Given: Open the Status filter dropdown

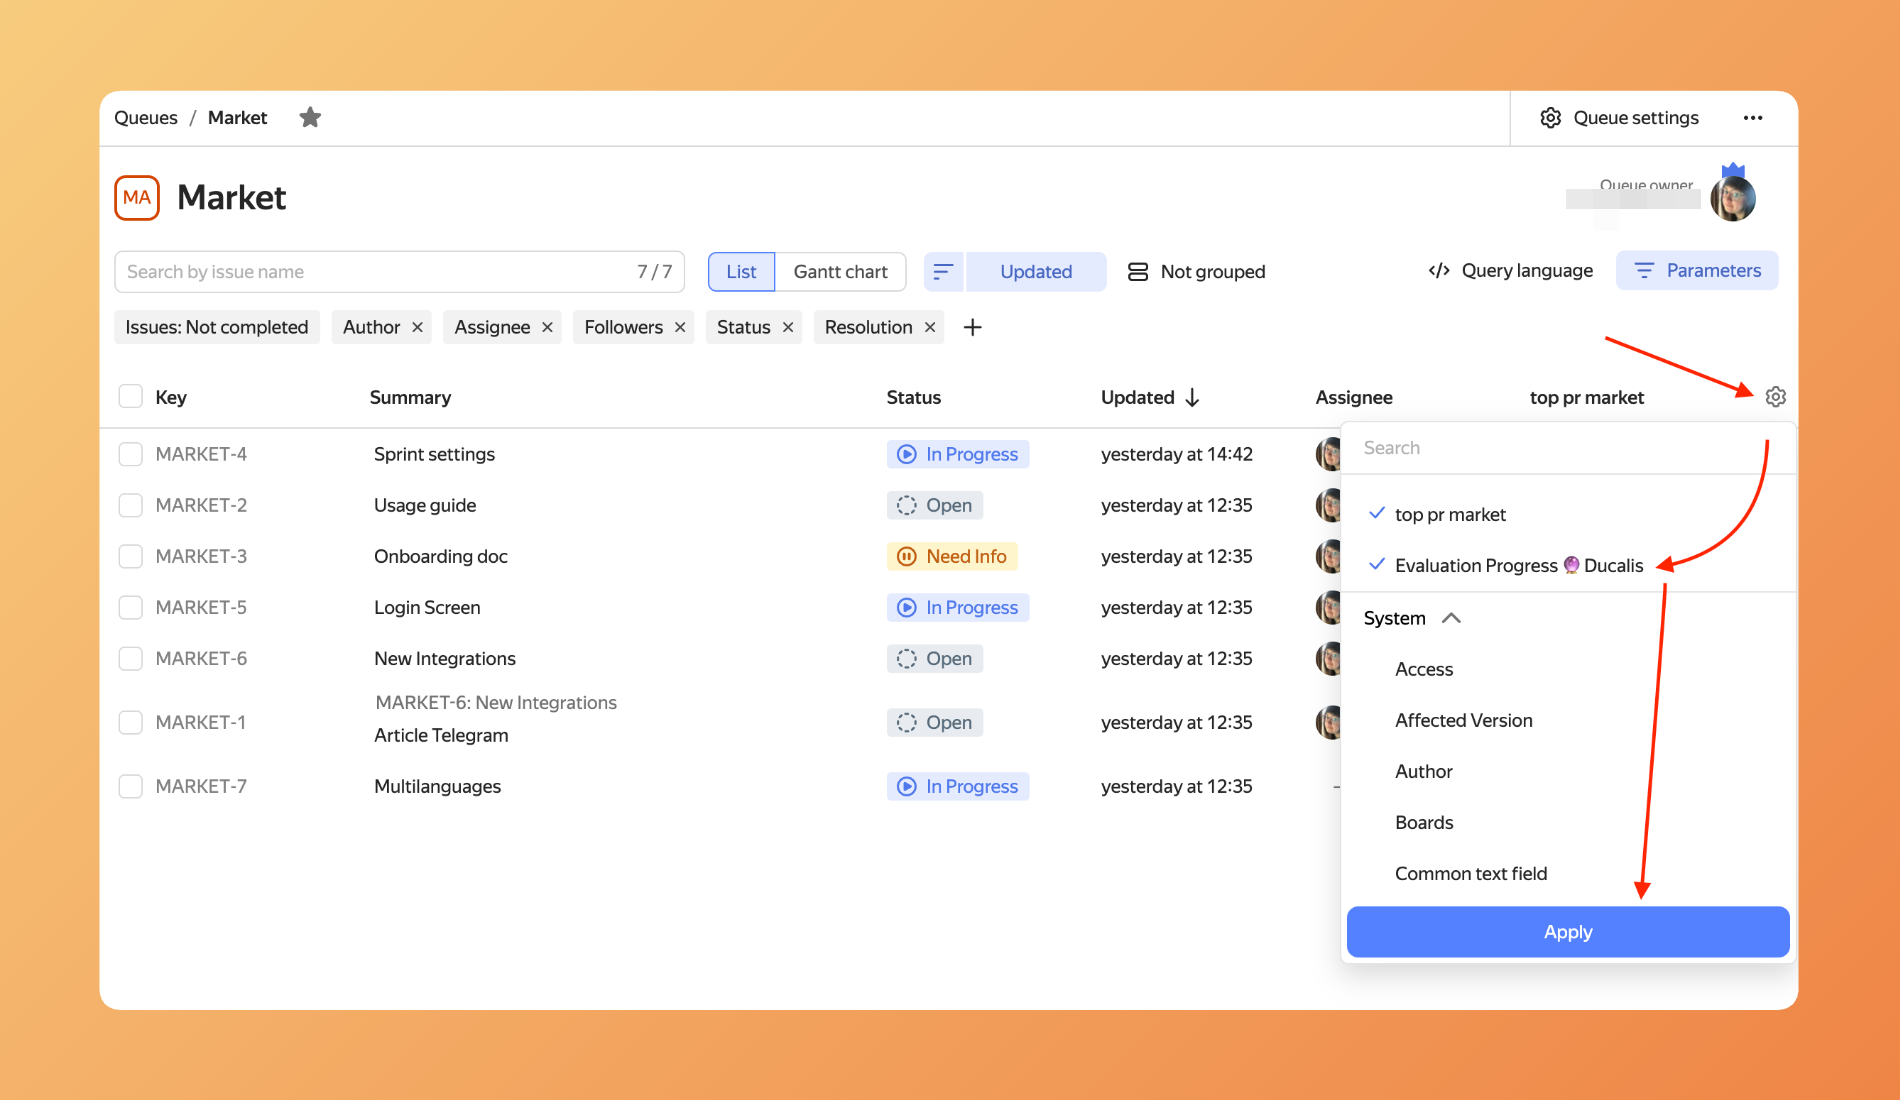Looking at the screenshot, I should point(743,328).
